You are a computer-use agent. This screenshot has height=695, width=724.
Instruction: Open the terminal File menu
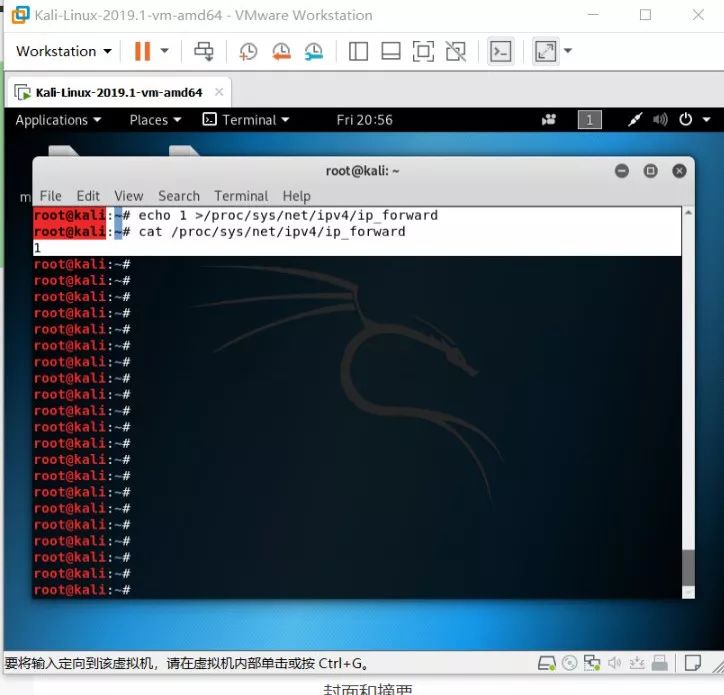pyautogui.click(x=50, y=196)
